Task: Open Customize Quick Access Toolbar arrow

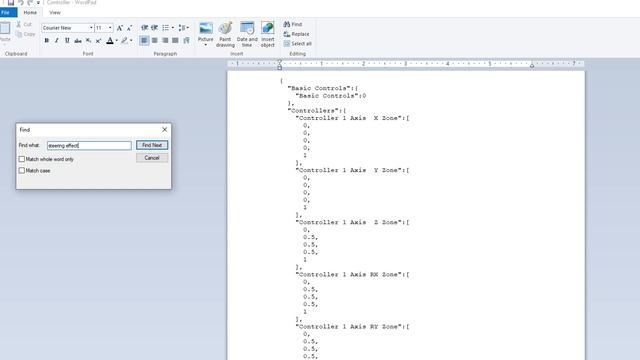Action: 38,3
